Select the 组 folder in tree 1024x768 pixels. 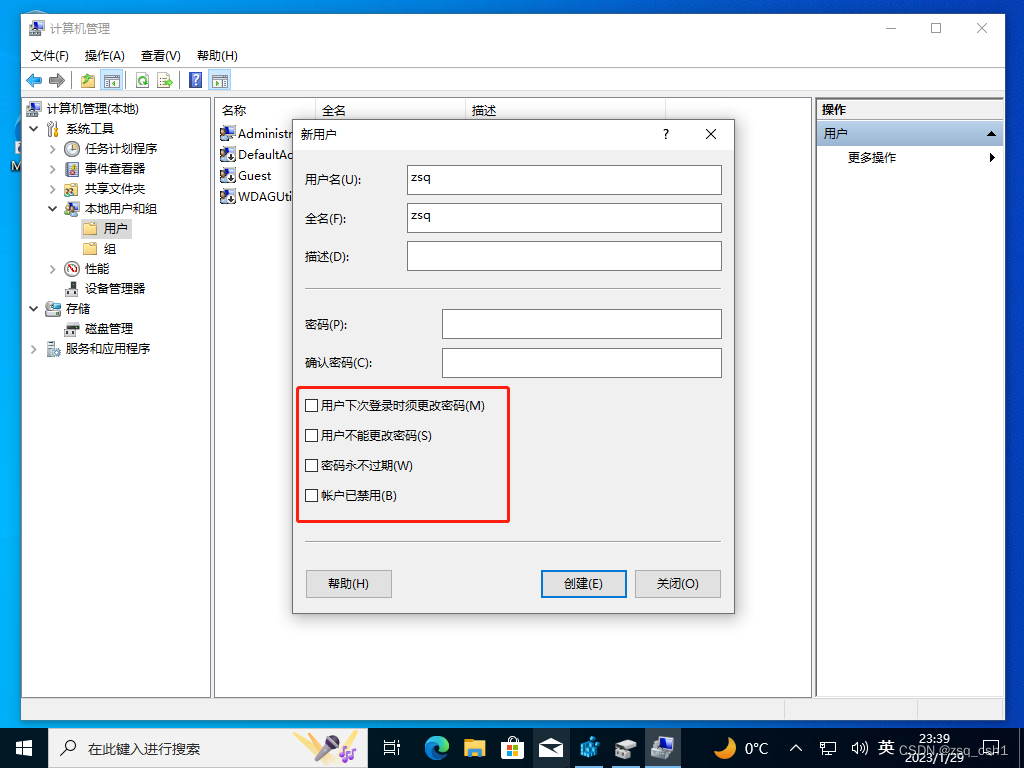(100, 249)
